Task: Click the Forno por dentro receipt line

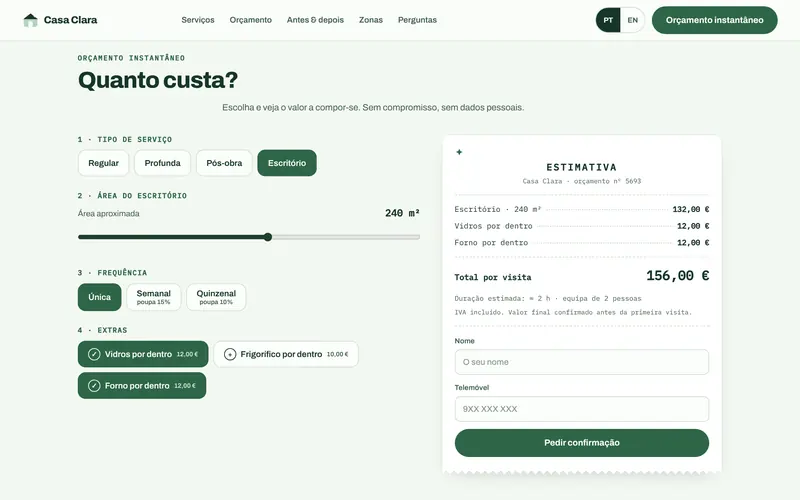Action: click(582, 243)
